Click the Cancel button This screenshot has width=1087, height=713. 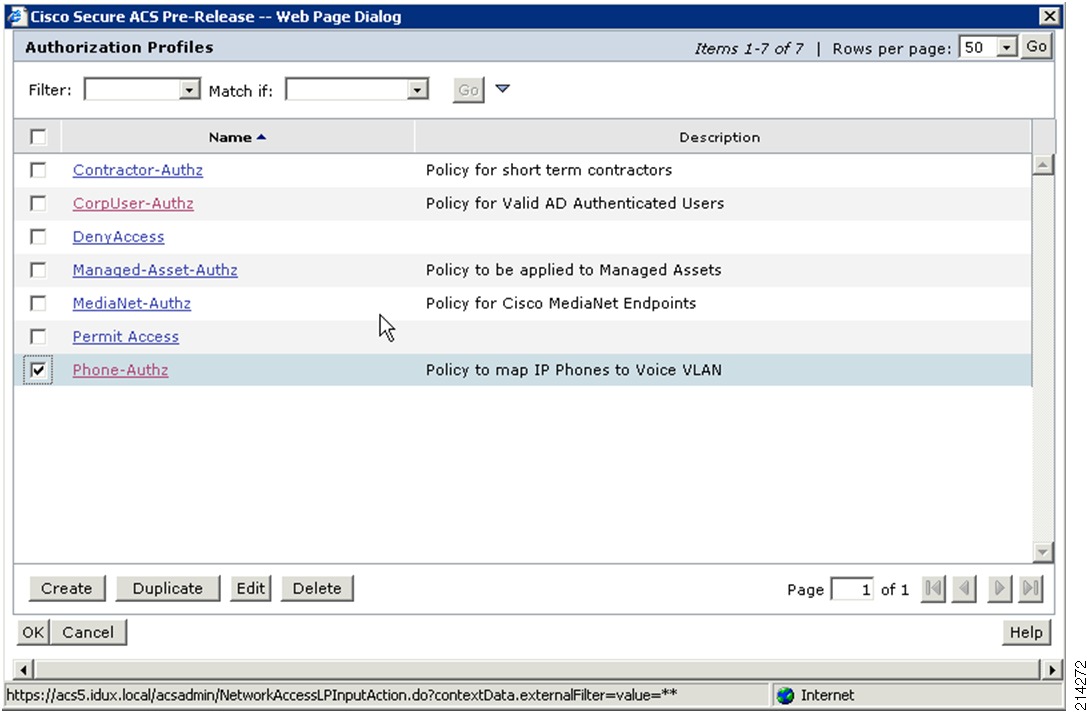click(x=88, y=632)
